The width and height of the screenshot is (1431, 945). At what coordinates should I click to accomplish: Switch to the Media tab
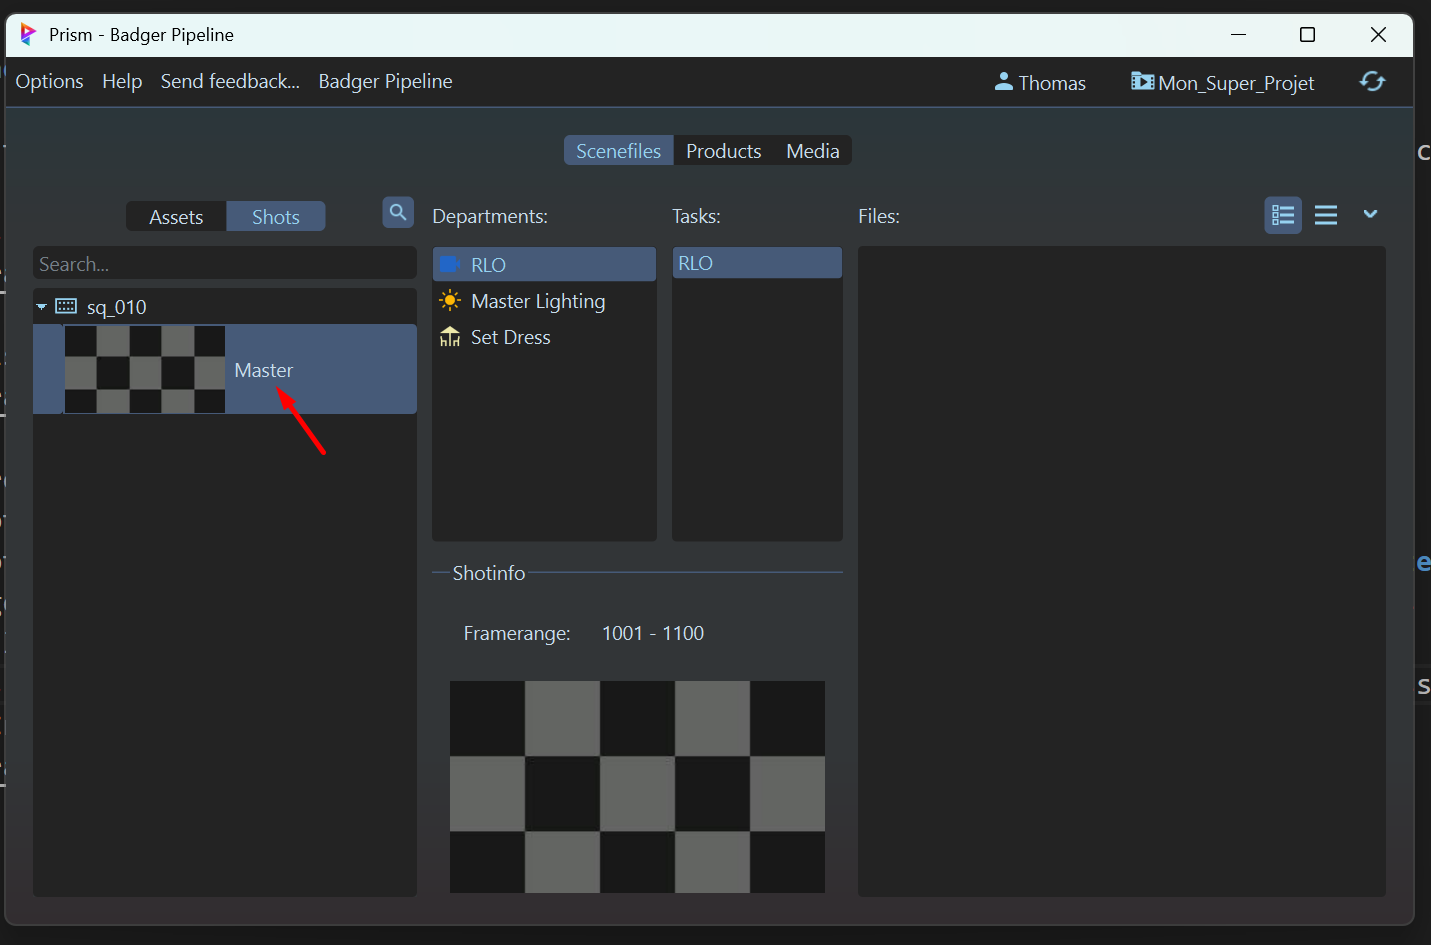tap(812, 151)
